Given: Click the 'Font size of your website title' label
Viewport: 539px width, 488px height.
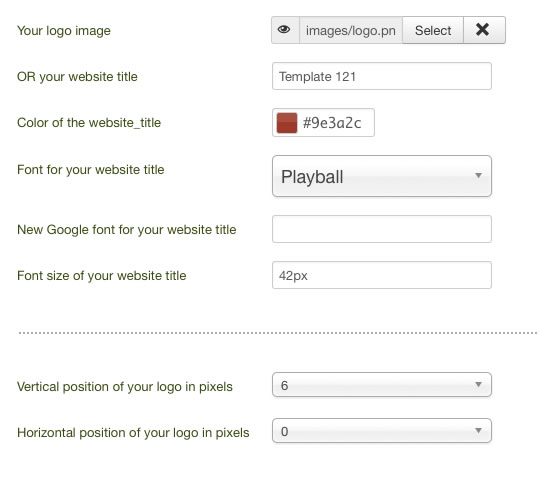Looking at the screenshot, I should (102, 276).
